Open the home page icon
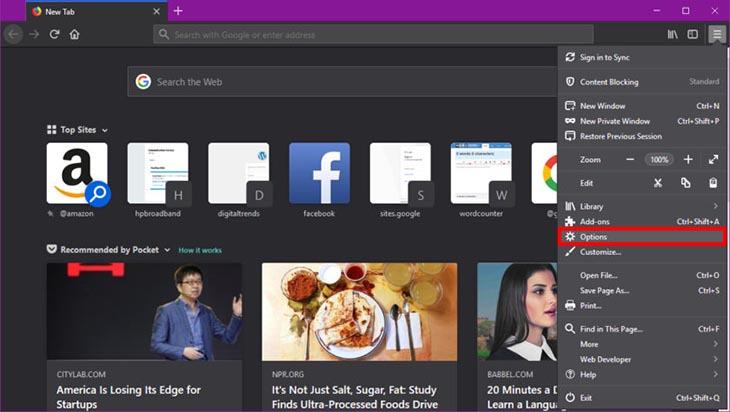 coord(74,34)
